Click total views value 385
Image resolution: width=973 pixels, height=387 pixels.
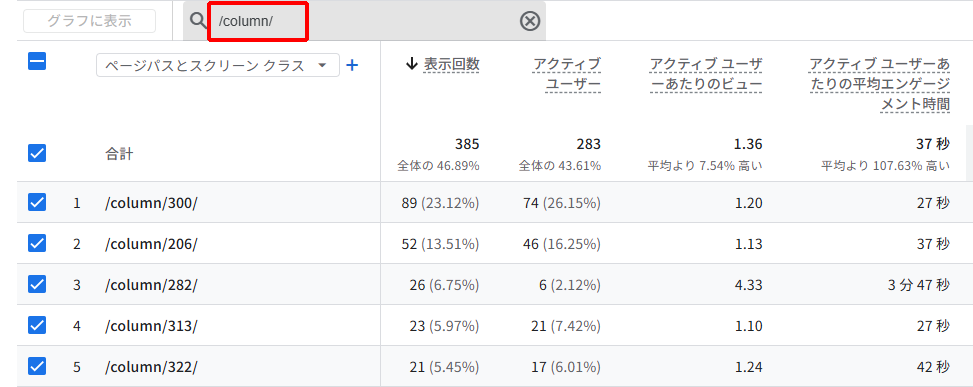point(467,145)
